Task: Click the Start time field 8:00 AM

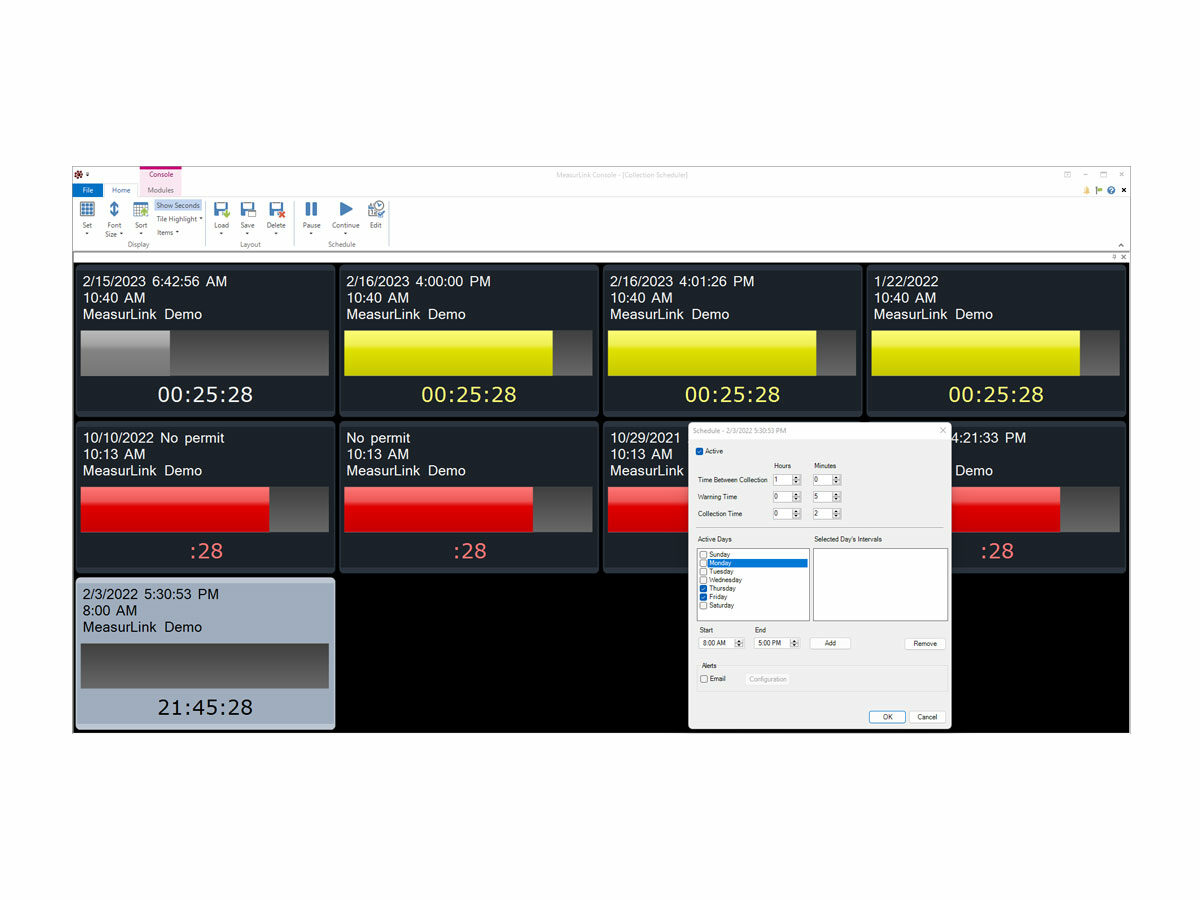Action: pyautogui.click(x=723, y=643)
